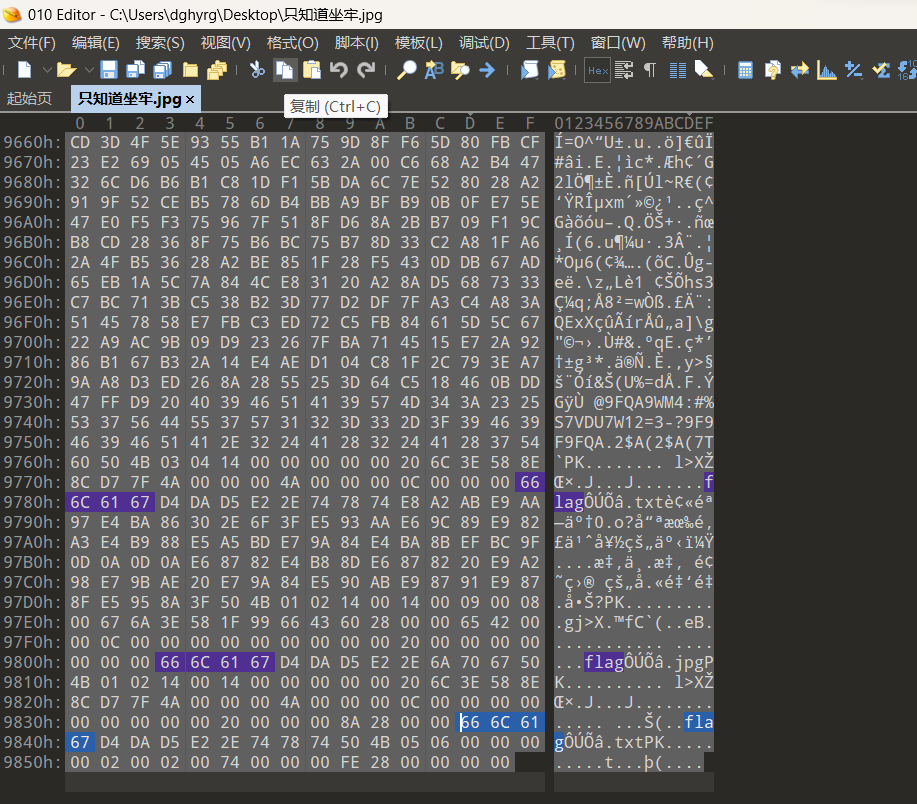Click the Compare files icon
917x804 pixels.
coord(773,70)
